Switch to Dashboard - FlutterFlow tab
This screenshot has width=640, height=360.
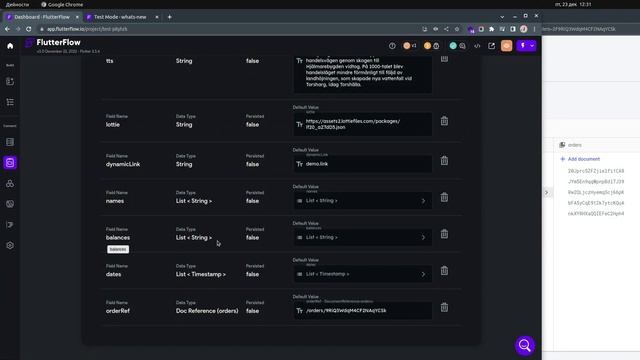click(x=42, y=17)
